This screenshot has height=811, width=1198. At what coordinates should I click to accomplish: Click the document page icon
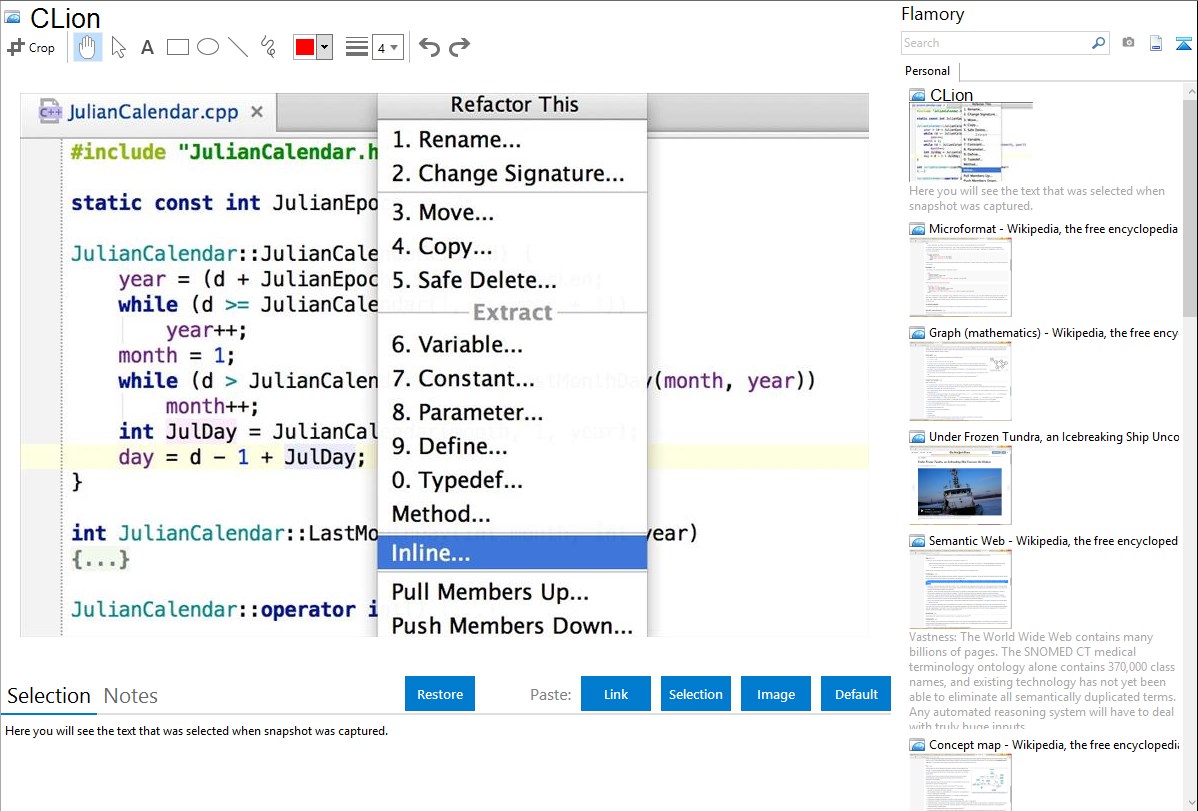pyautogui.click(x=1156, y=44)
